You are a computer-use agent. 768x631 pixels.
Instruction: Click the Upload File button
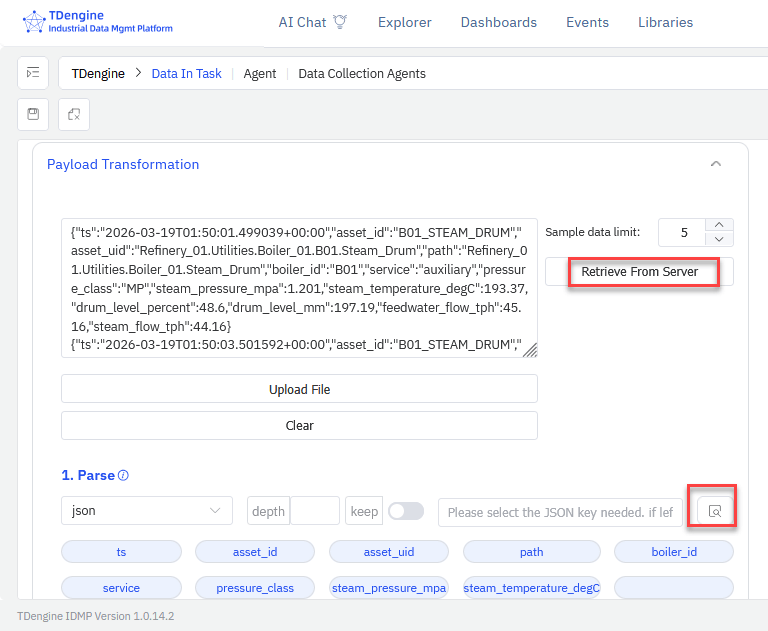coord(299,389)
